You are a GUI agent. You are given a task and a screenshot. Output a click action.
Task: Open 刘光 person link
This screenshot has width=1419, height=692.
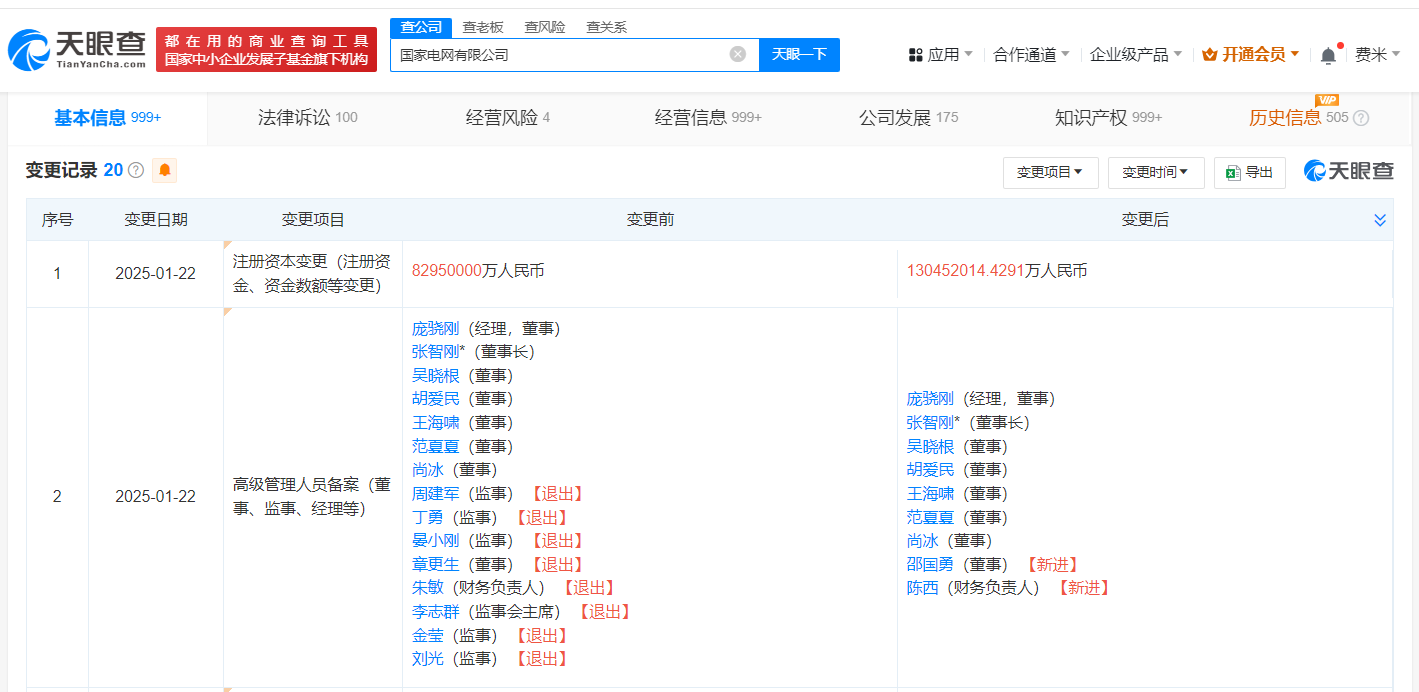(x=428, y=658)
